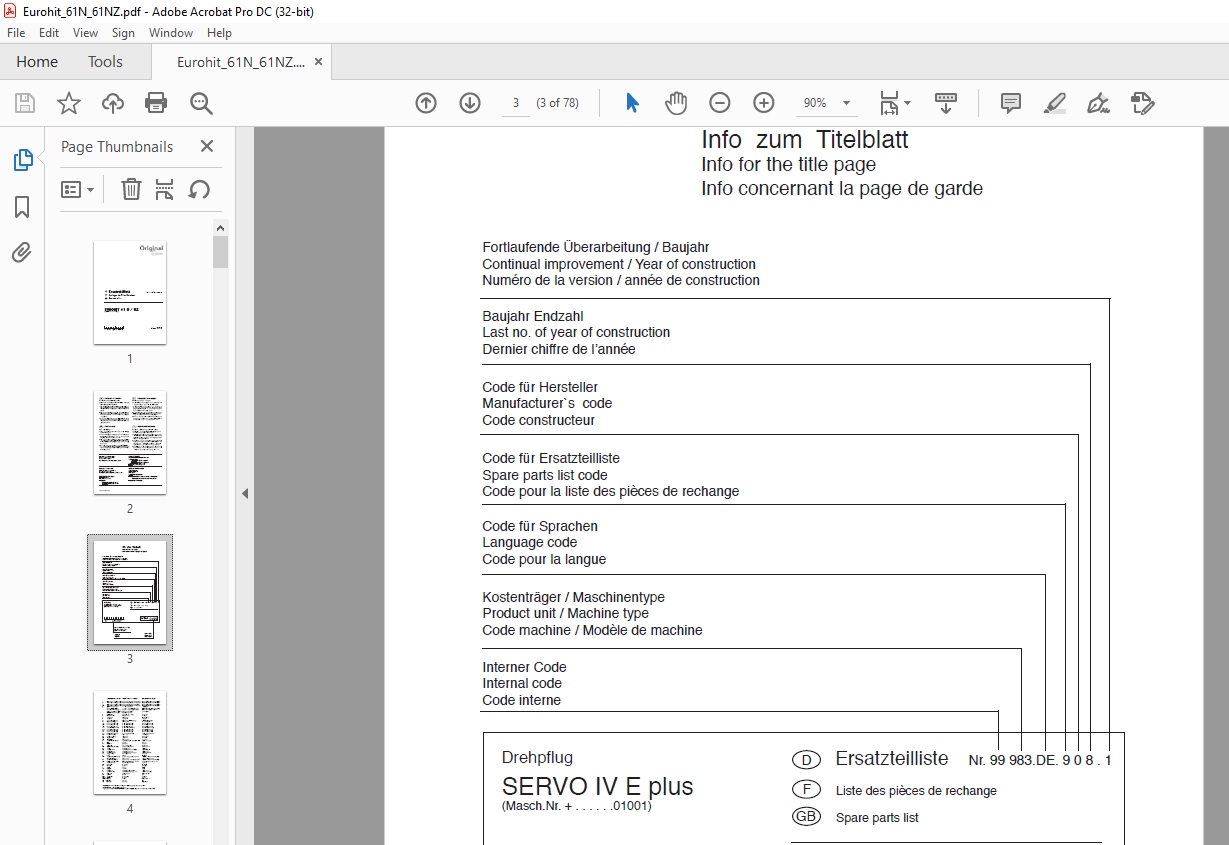Close the Page Thumbnails panel
Image resolution: width=1229 pixels, height=845 pixels.
pos(207,146)
